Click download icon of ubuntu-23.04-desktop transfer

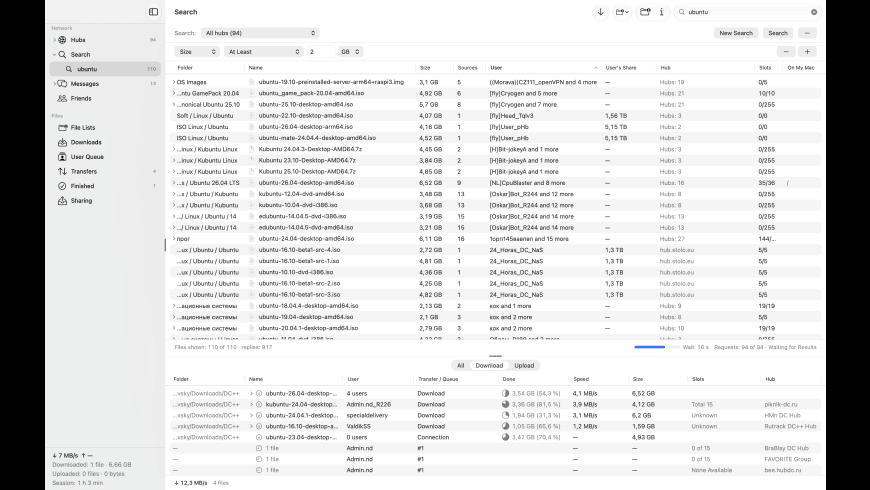pyautogui.click(x=259, y=437)
